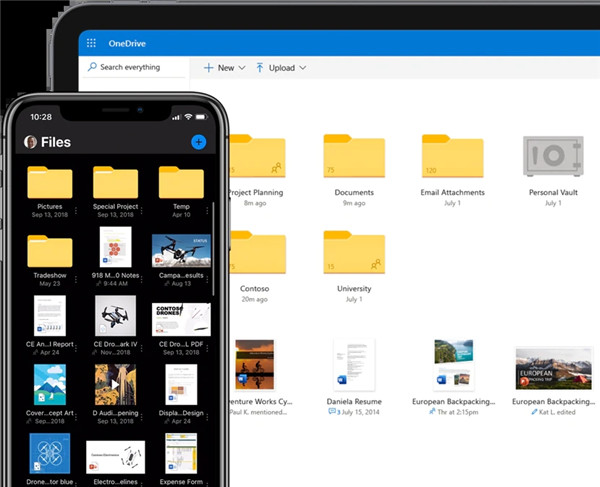
Task: Open the Pictures folder on phone
Action: point(49,183)
